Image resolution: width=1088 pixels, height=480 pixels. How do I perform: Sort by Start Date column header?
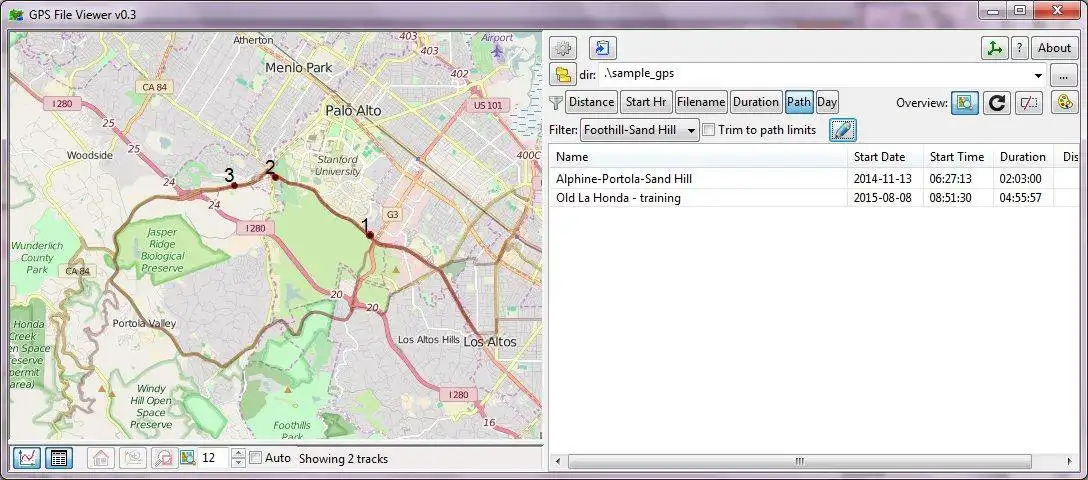pyautogui.click(x=885, y=157)
